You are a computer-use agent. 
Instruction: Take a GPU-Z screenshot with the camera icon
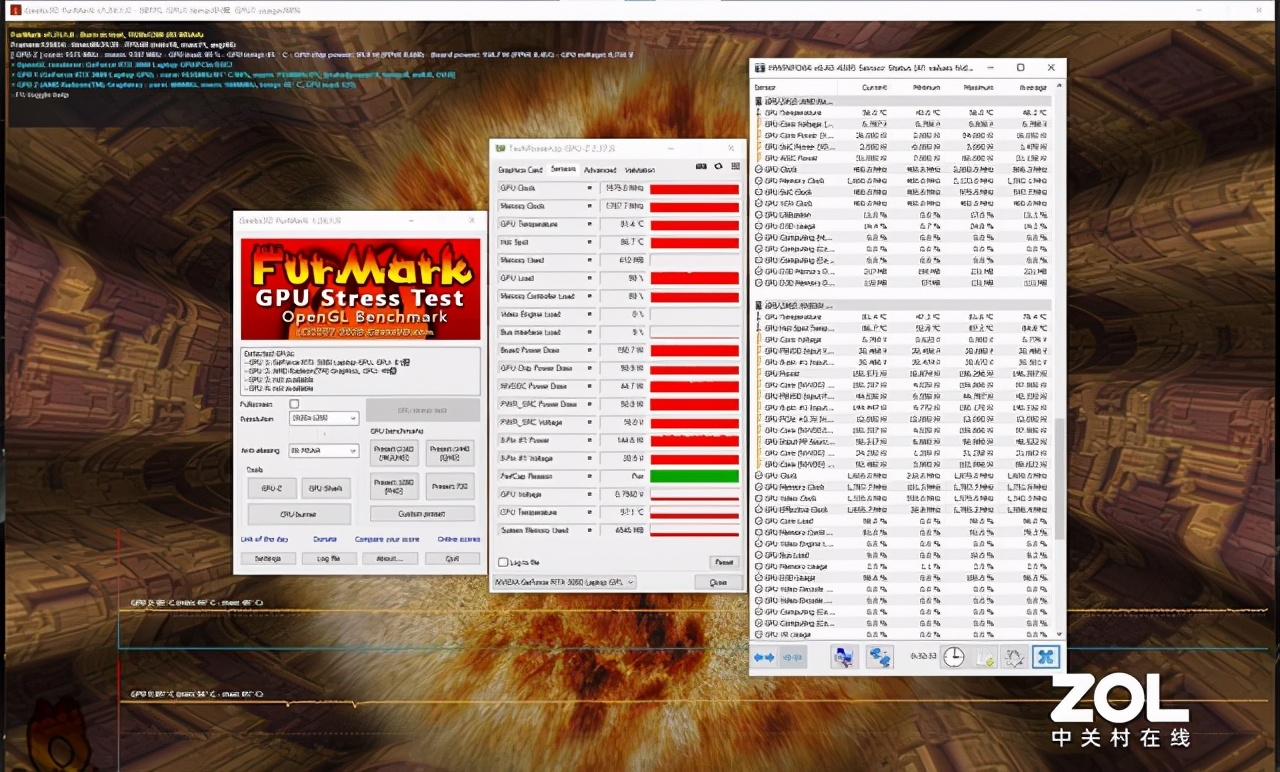click(x=701, y=167)
